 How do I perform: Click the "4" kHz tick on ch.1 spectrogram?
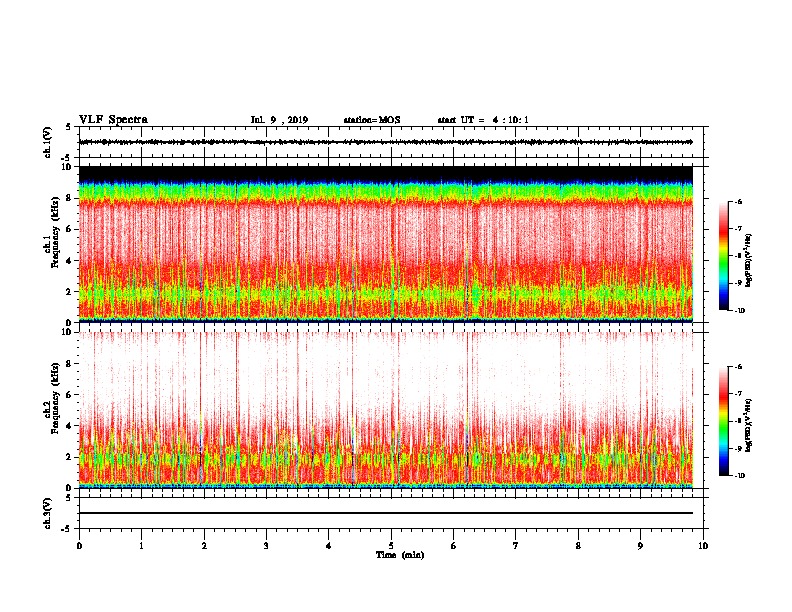coord(68,261)
